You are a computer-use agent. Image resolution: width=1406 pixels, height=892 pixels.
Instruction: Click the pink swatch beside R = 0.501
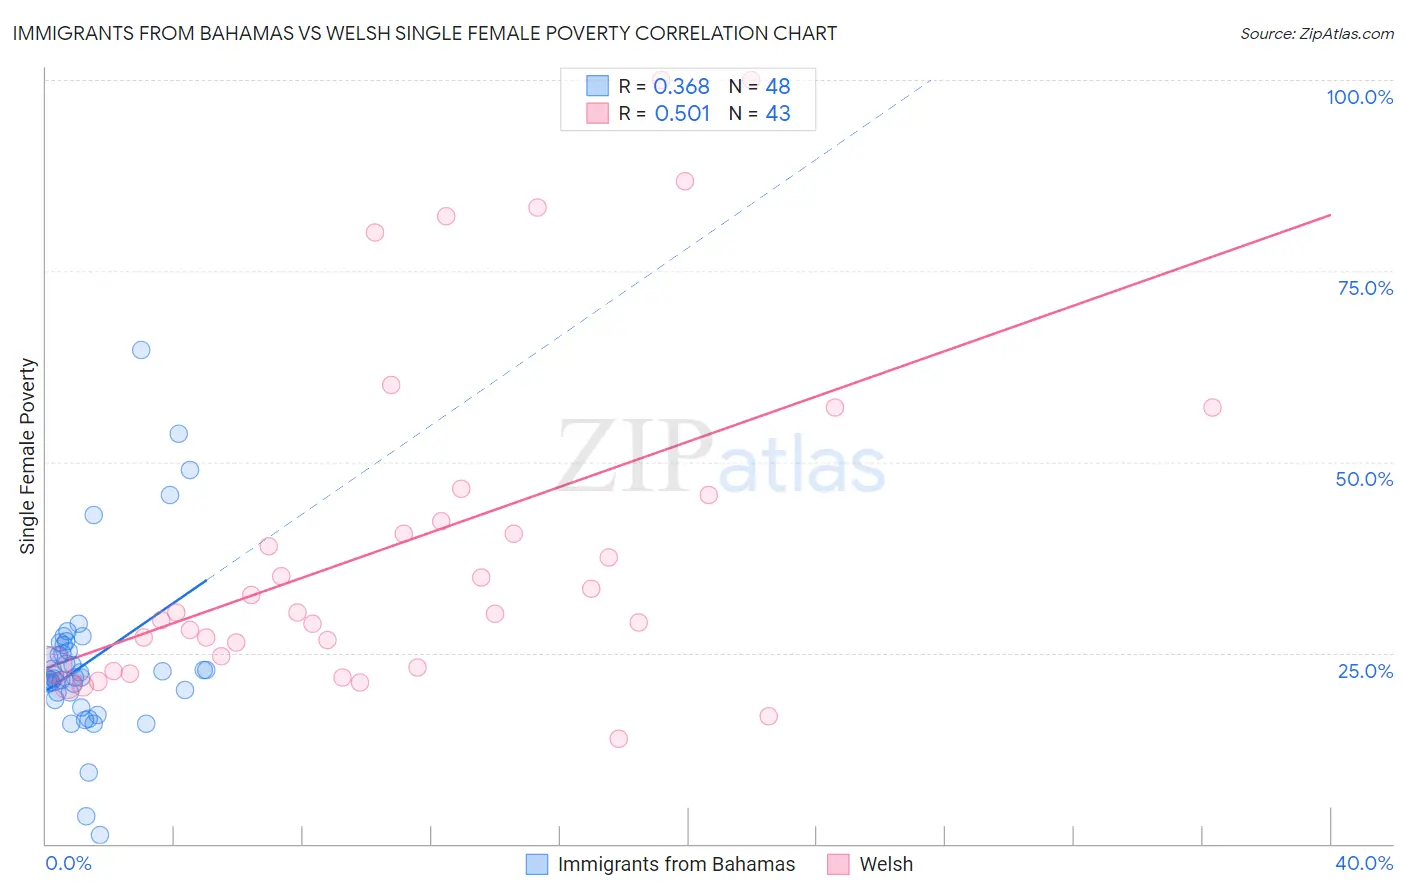tap(597, 113)
